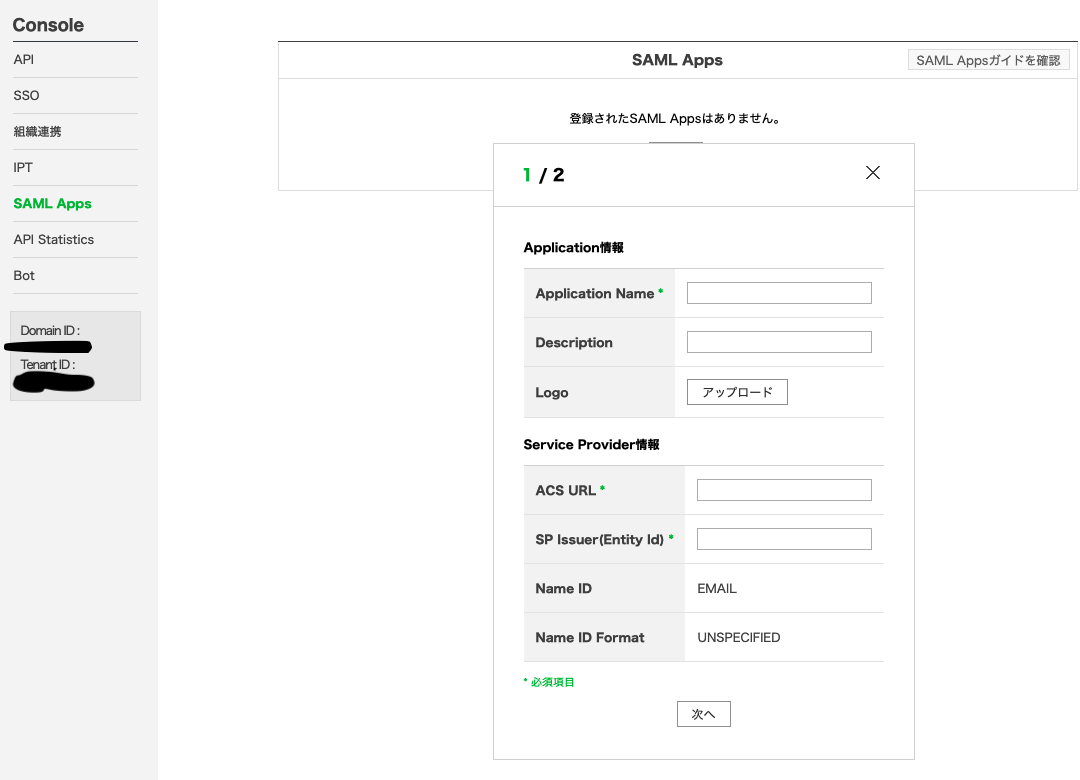1080x780 pixels.
Task: Focus the Description text field
Action: 778,341
